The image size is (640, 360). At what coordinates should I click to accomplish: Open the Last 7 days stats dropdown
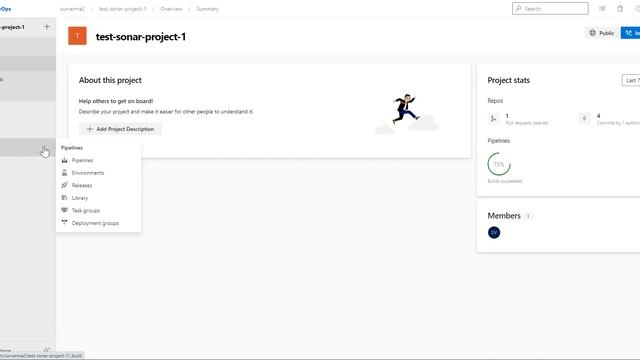pos(631,80)
